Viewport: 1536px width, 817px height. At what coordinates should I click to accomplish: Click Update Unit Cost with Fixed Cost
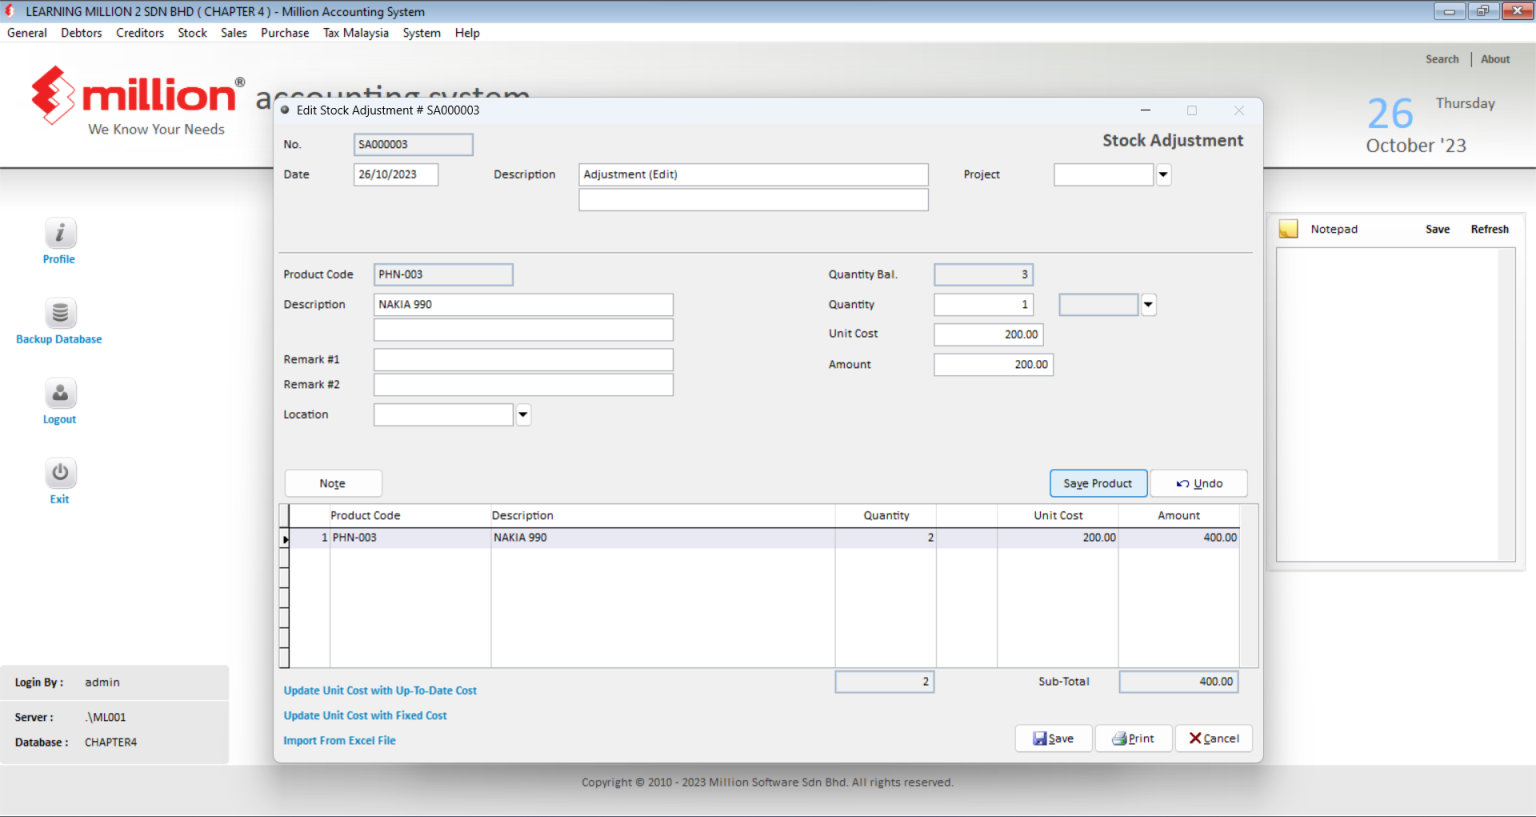[365, 716]
